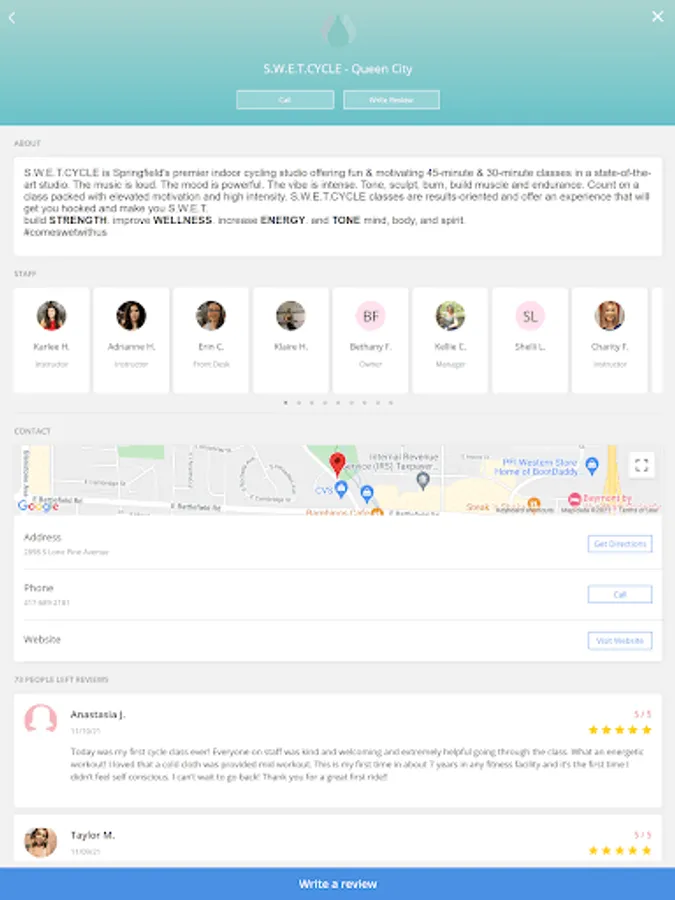Open Bethany F. BF initials avatar

370,316
